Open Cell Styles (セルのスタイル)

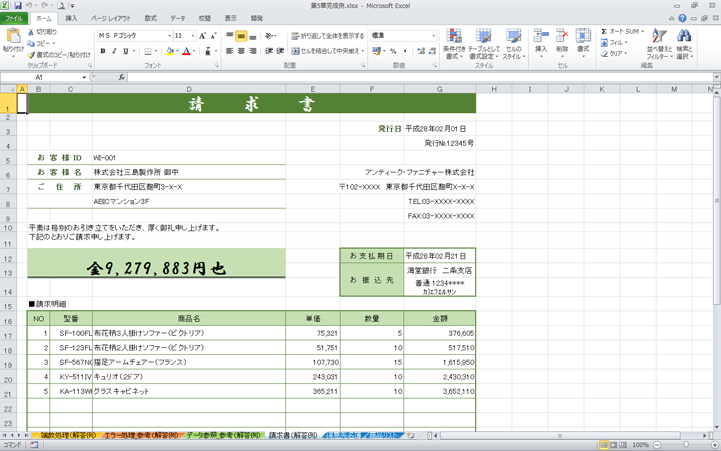pyautogui.click(x=514, y=43)
